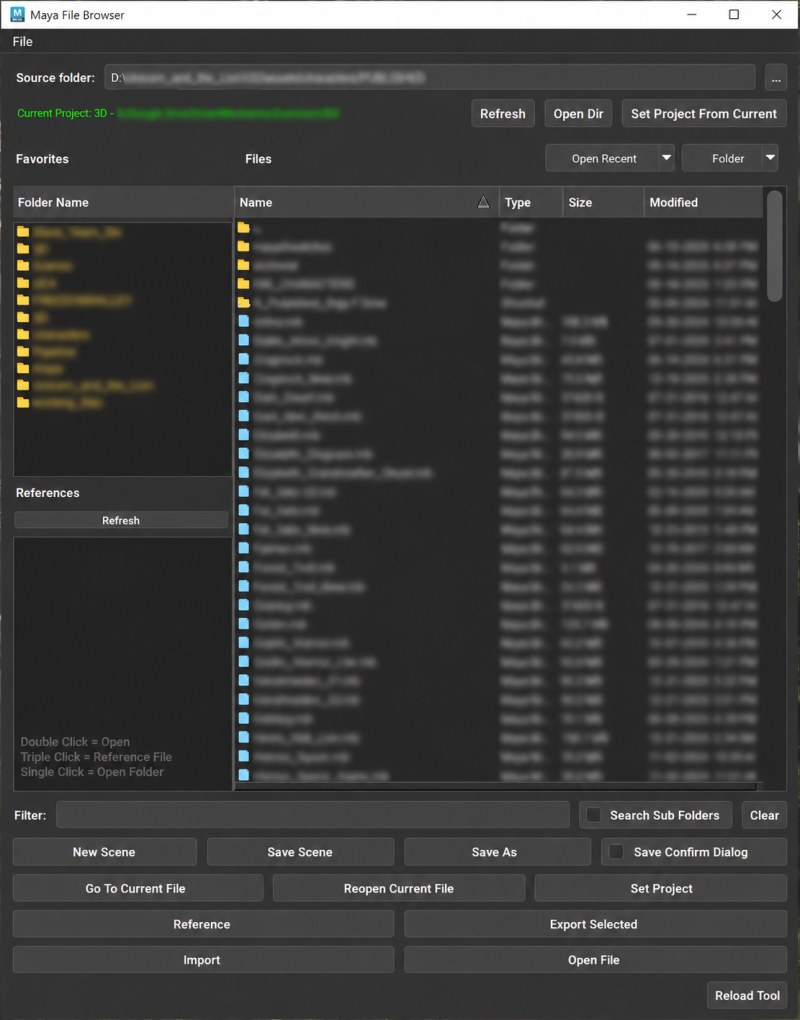Click the Open Dir button
Viewport: 800px width, 1020px height.
click(x=578, y=114)
